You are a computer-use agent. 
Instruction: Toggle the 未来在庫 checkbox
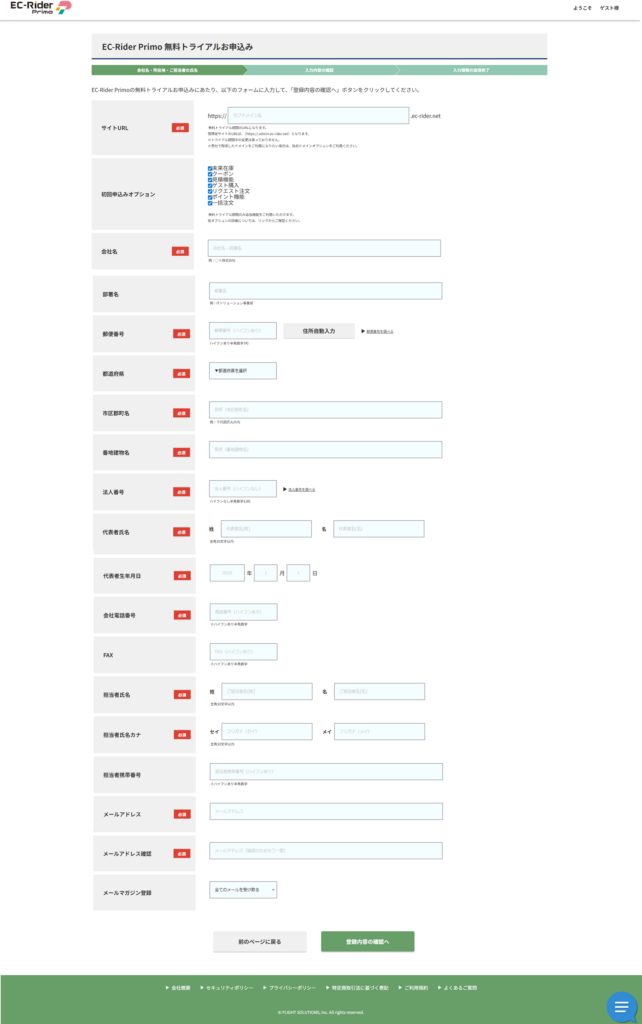coord(210,168)
